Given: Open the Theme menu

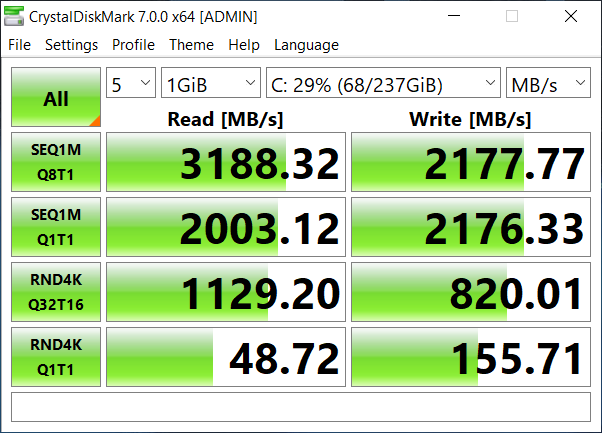Looking at the screenshot, I should click(x=191, y=45).
